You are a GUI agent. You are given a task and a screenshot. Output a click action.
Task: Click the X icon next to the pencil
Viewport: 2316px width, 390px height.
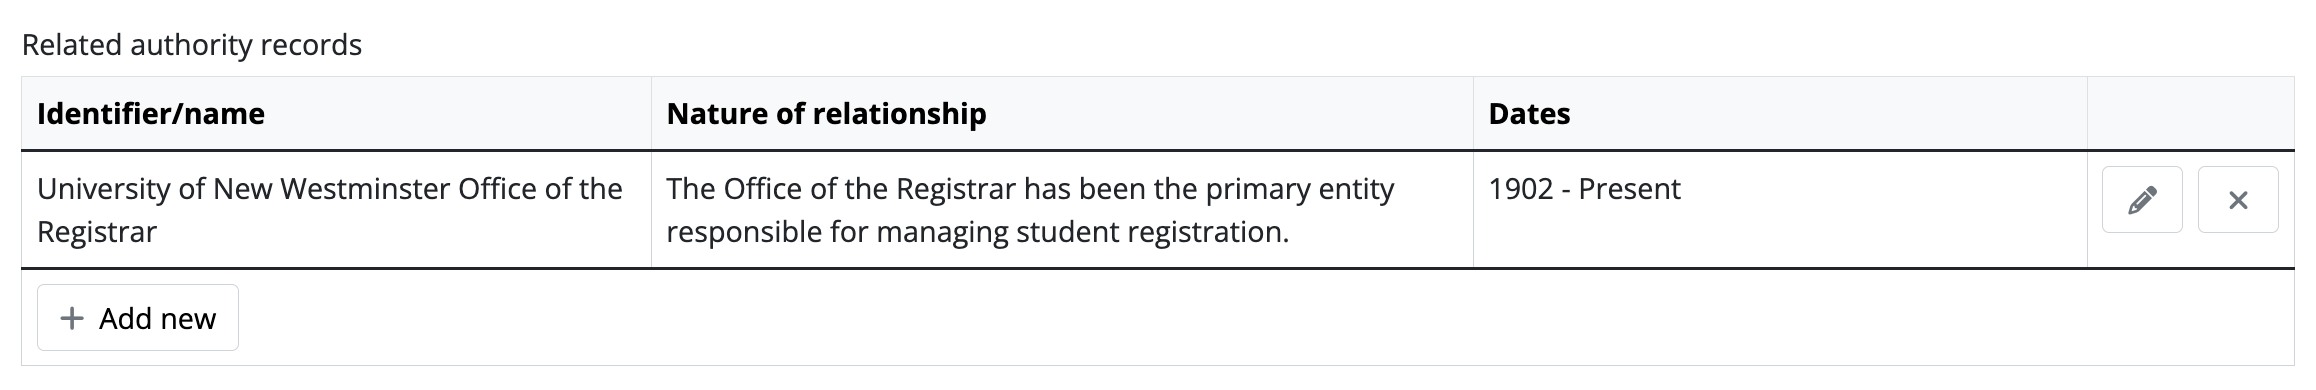pyautogui.click(x=2238, y=200)
